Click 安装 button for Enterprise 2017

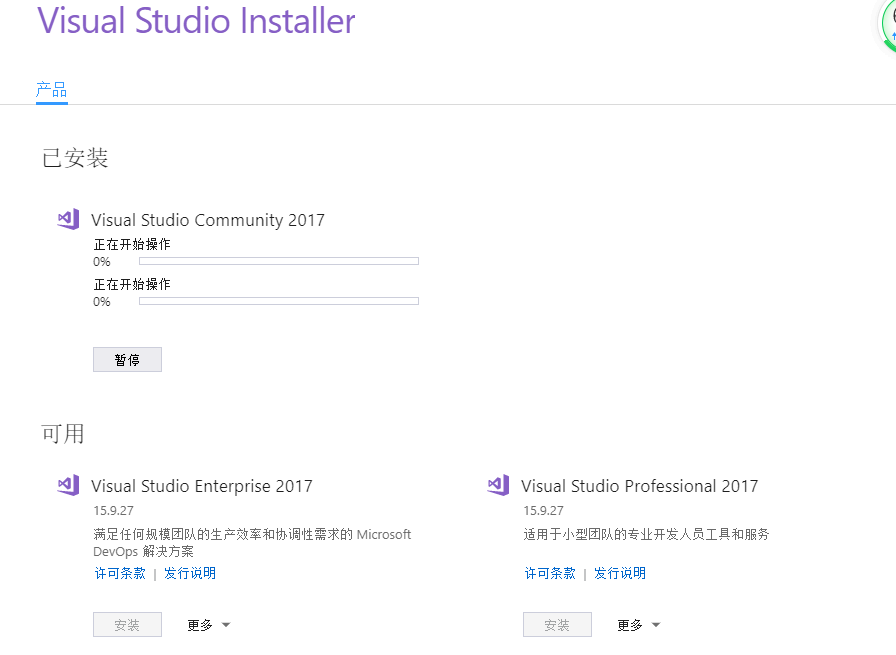127,625
